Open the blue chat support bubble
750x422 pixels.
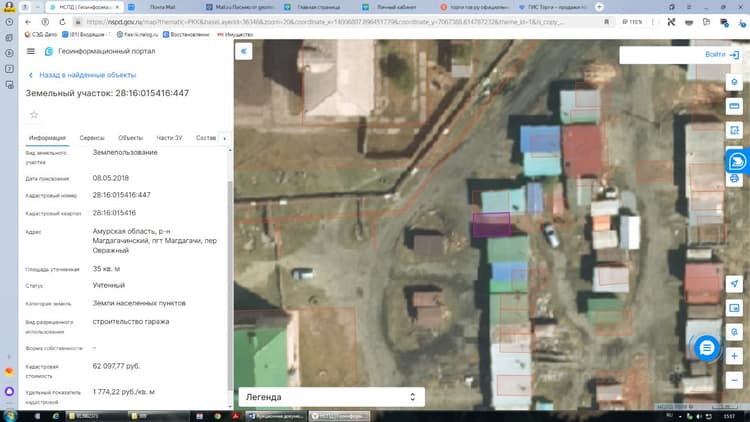(706, 348)
